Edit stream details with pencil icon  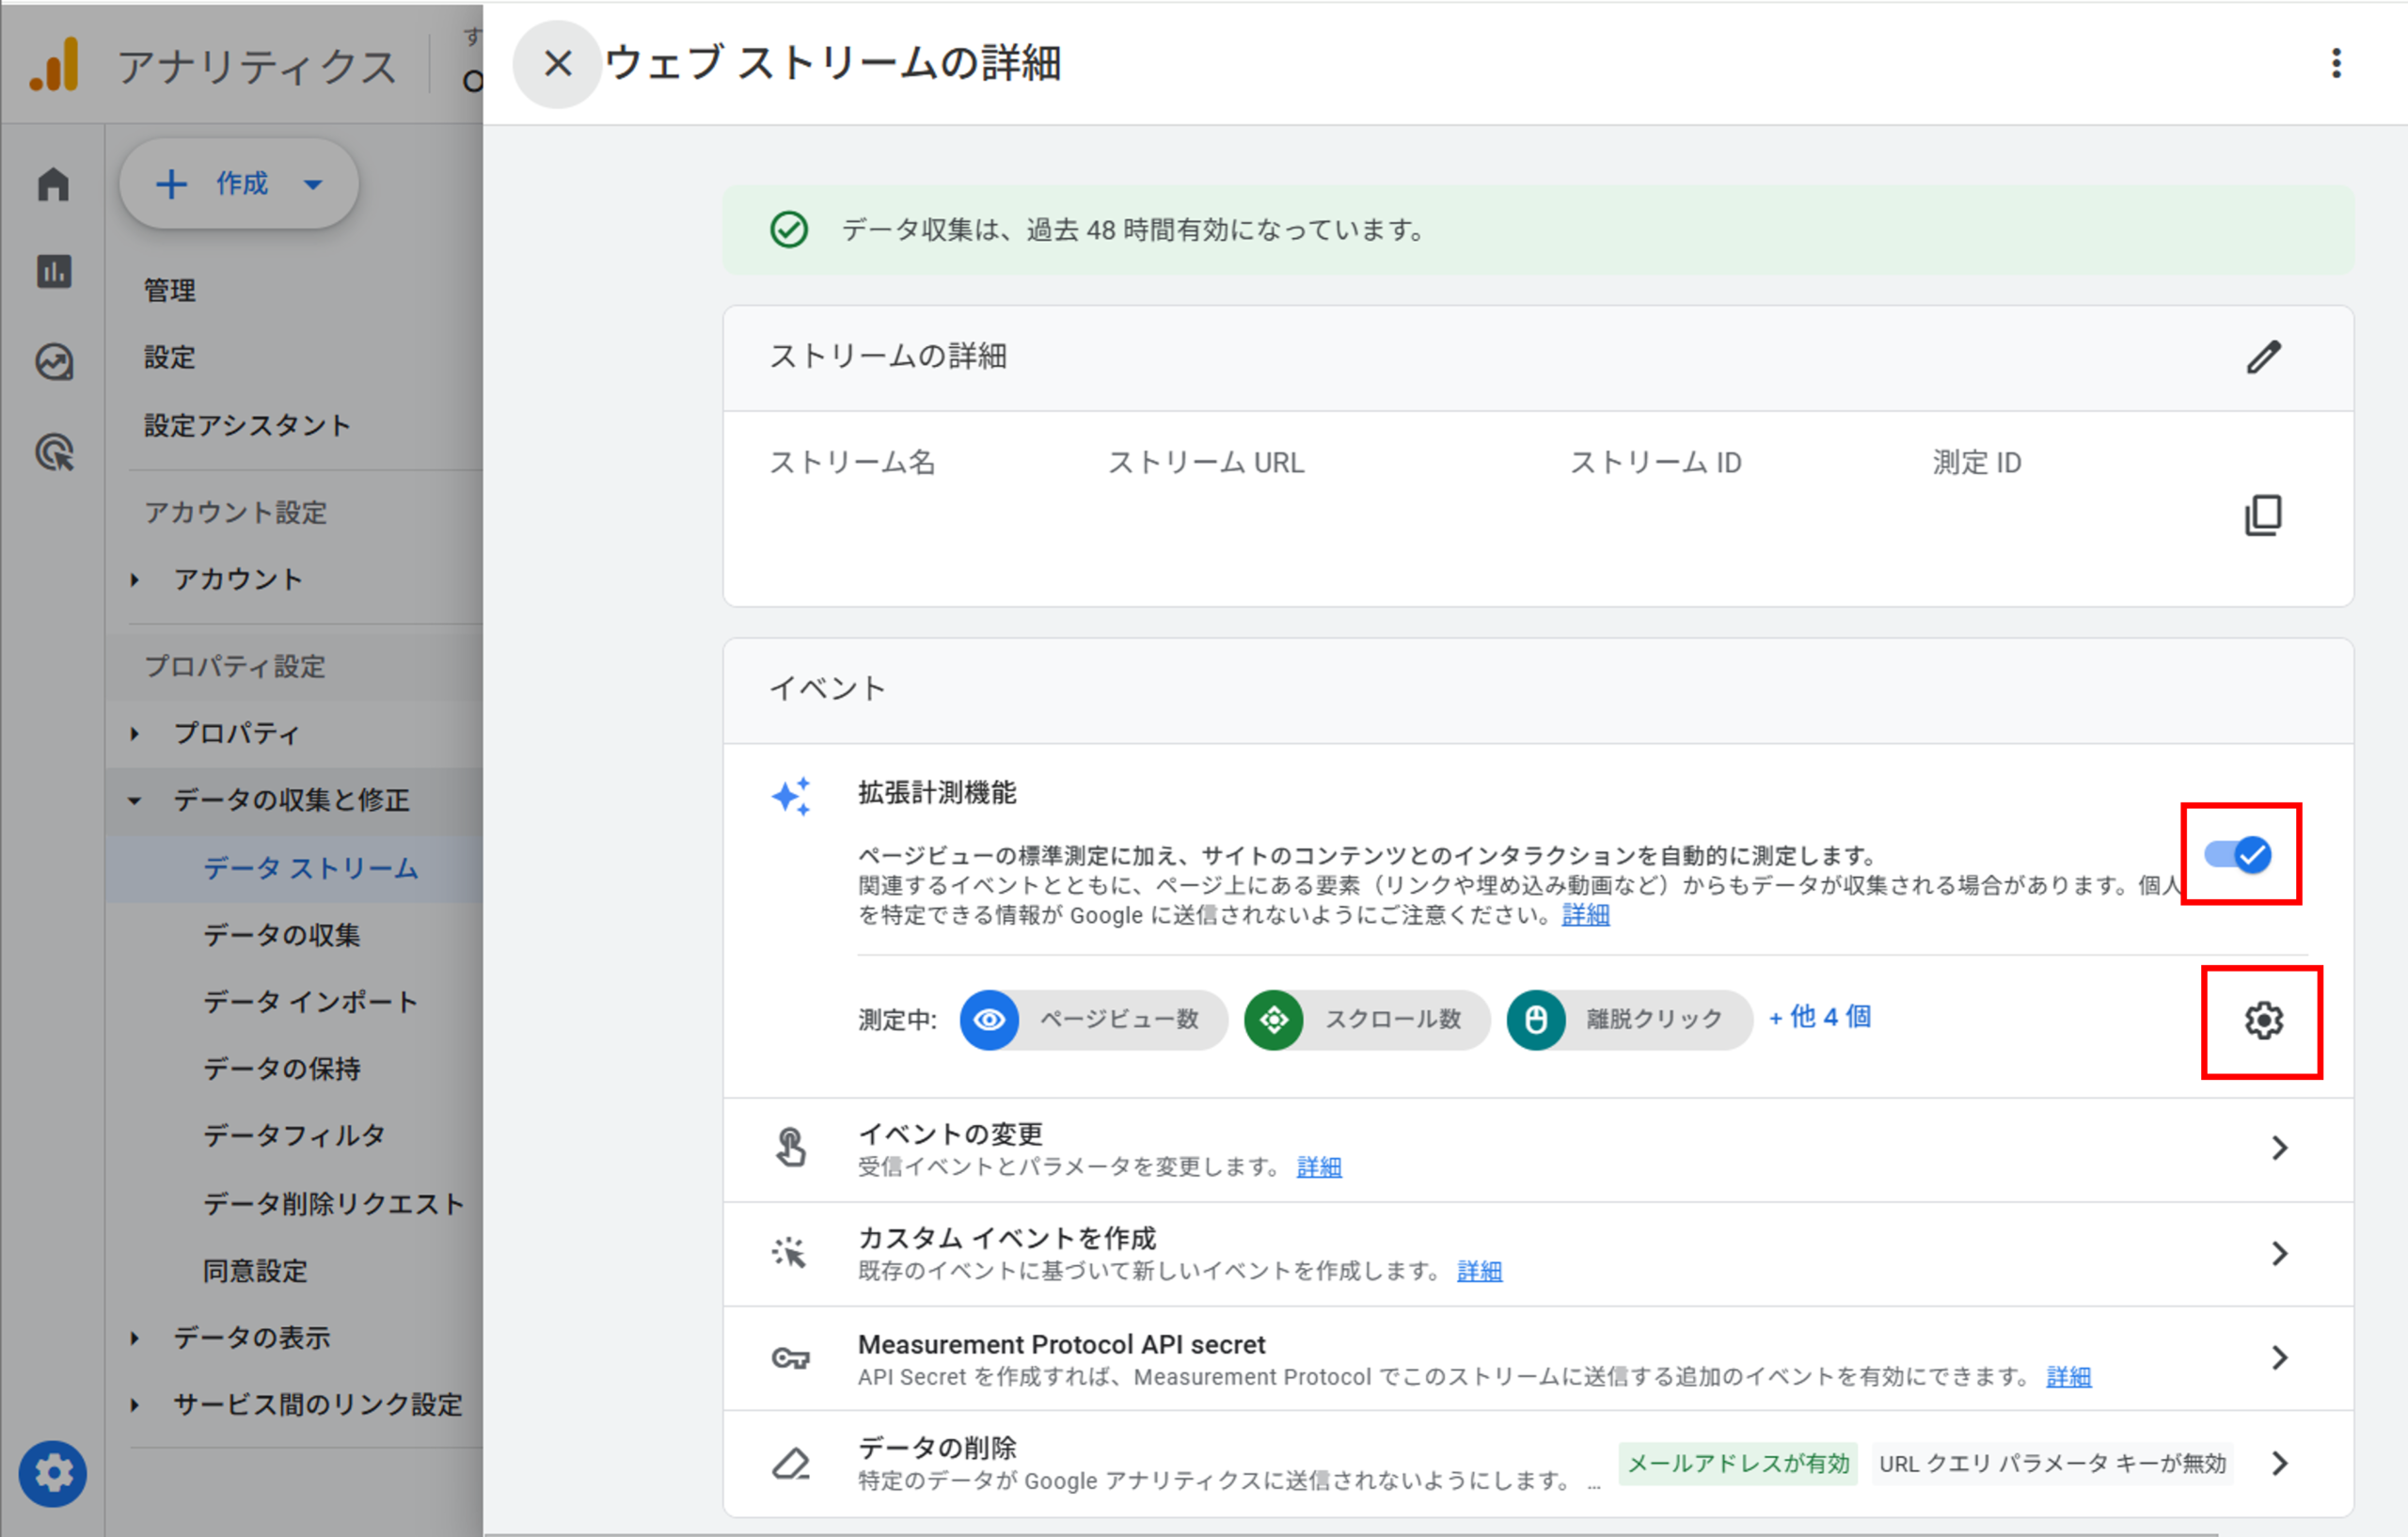tap(2263, 357)
